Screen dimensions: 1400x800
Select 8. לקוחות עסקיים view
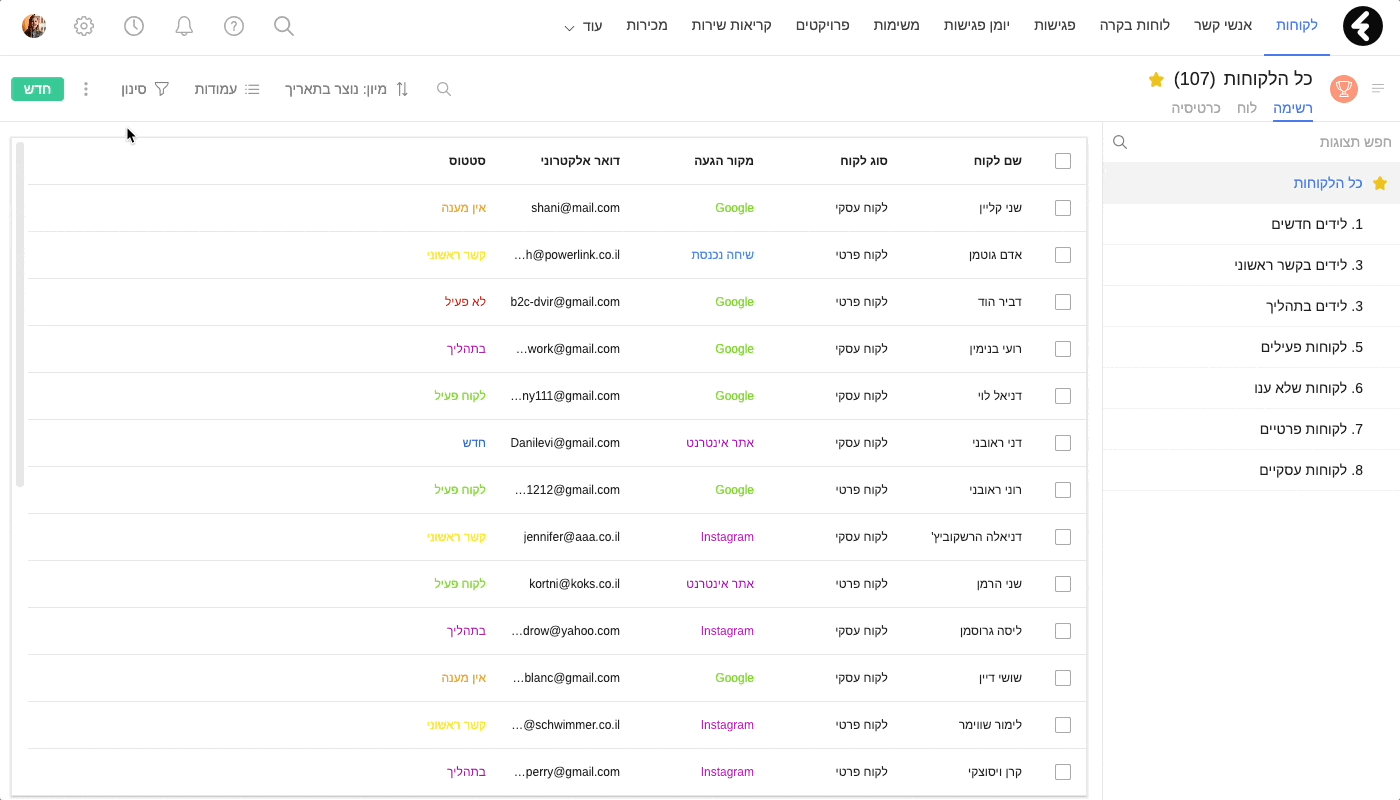(x=1251, y=470)
